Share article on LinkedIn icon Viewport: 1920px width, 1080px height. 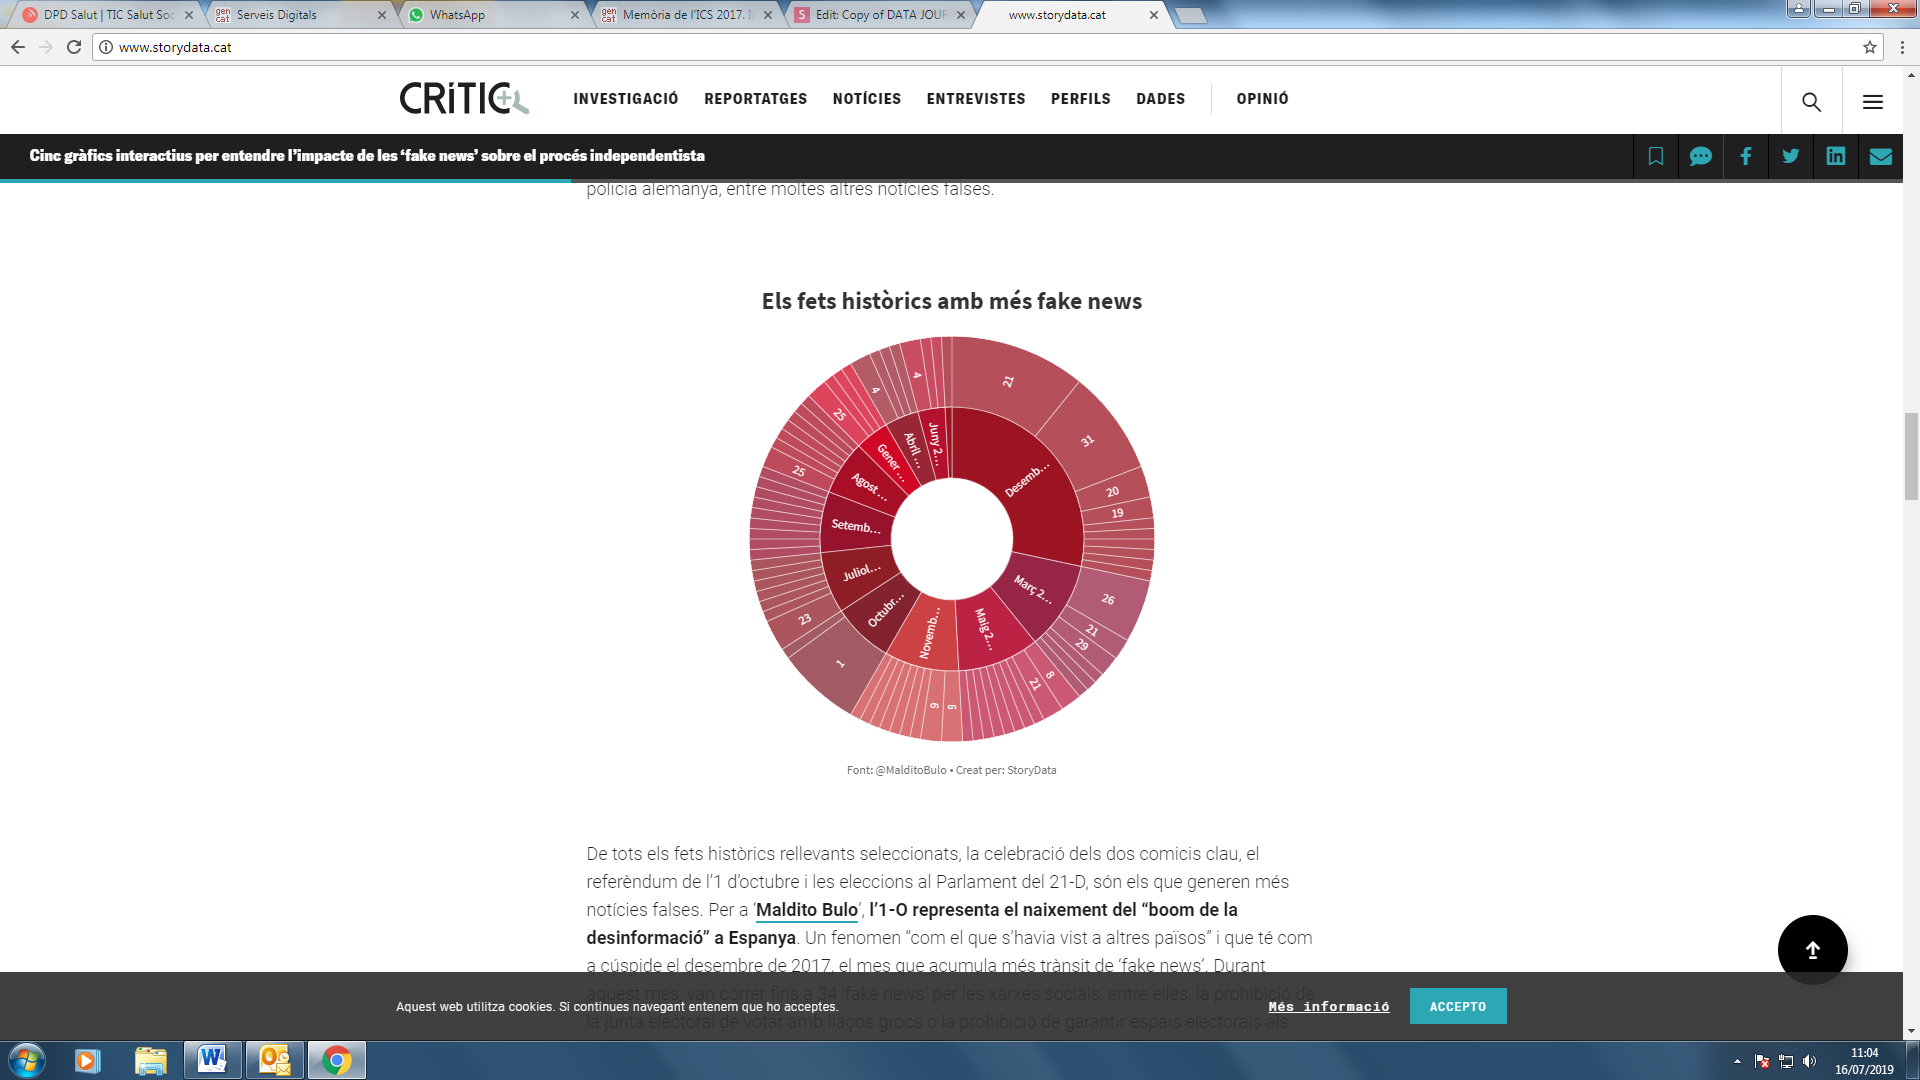[1835, 156]
